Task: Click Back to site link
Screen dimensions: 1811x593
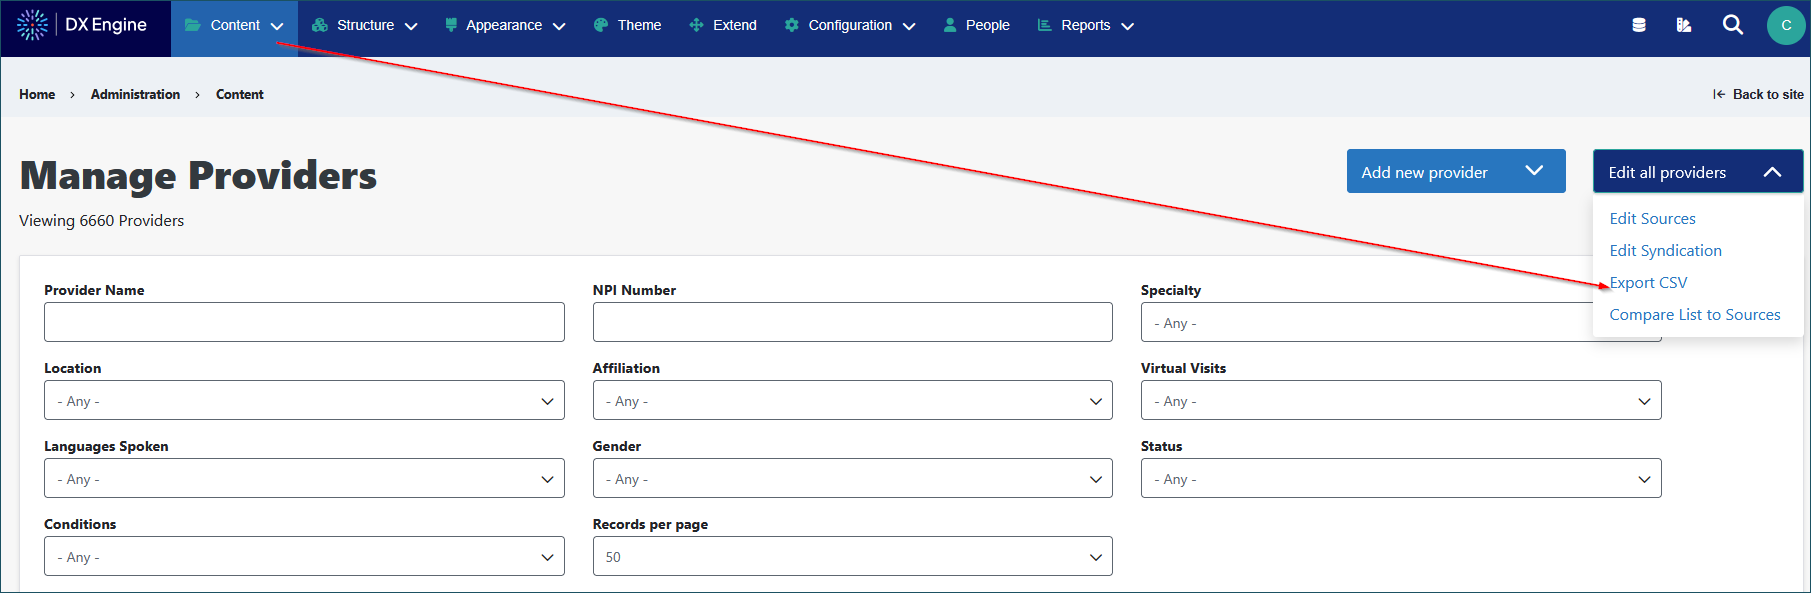Action: pyautogui.click(x=1758, y=94)
